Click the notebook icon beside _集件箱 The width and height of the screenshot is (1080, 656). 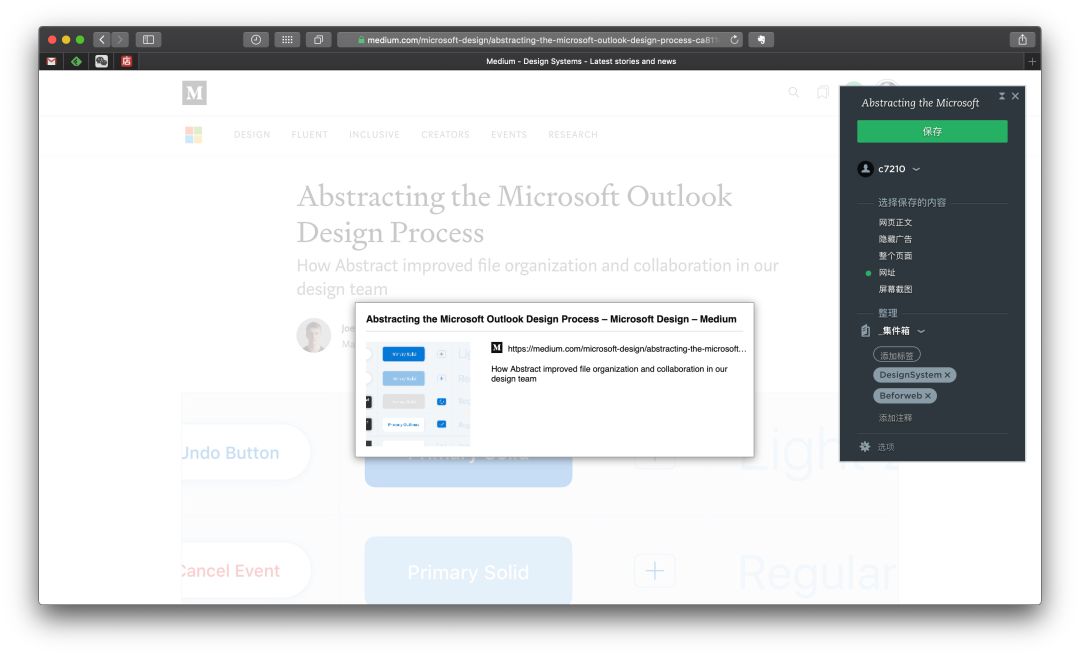(865, 331)
